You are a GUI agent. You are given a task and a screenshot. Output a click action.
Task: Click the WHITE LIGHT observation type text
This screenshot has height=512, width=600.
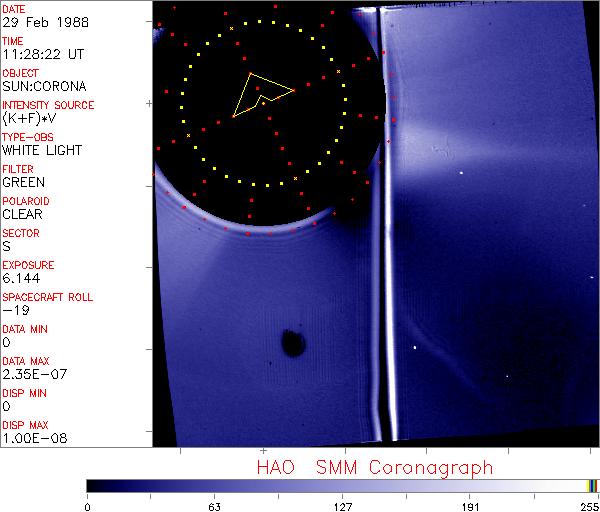(x=41, y=150)
